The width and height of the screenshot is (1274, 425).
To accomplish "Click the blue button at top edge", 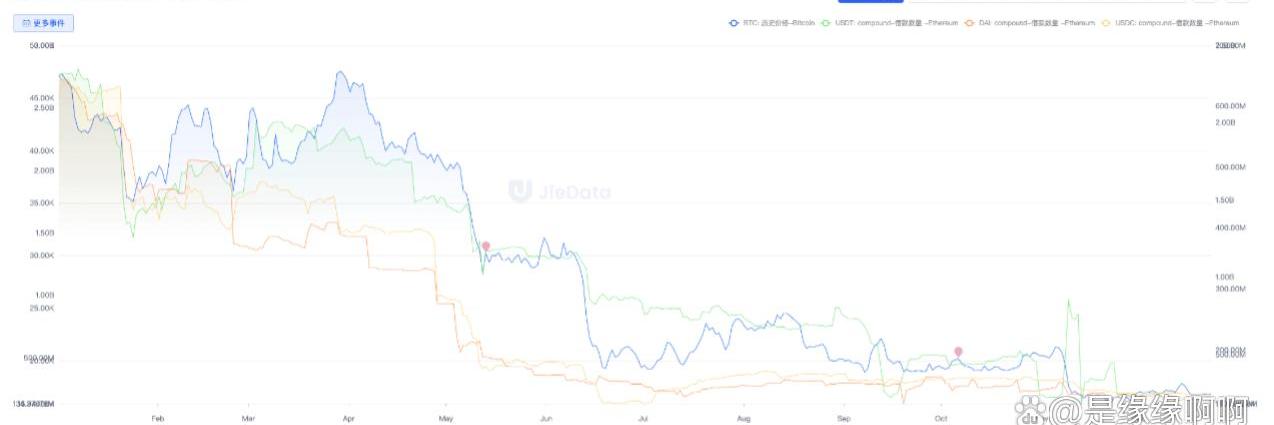I will pos(870,2).
